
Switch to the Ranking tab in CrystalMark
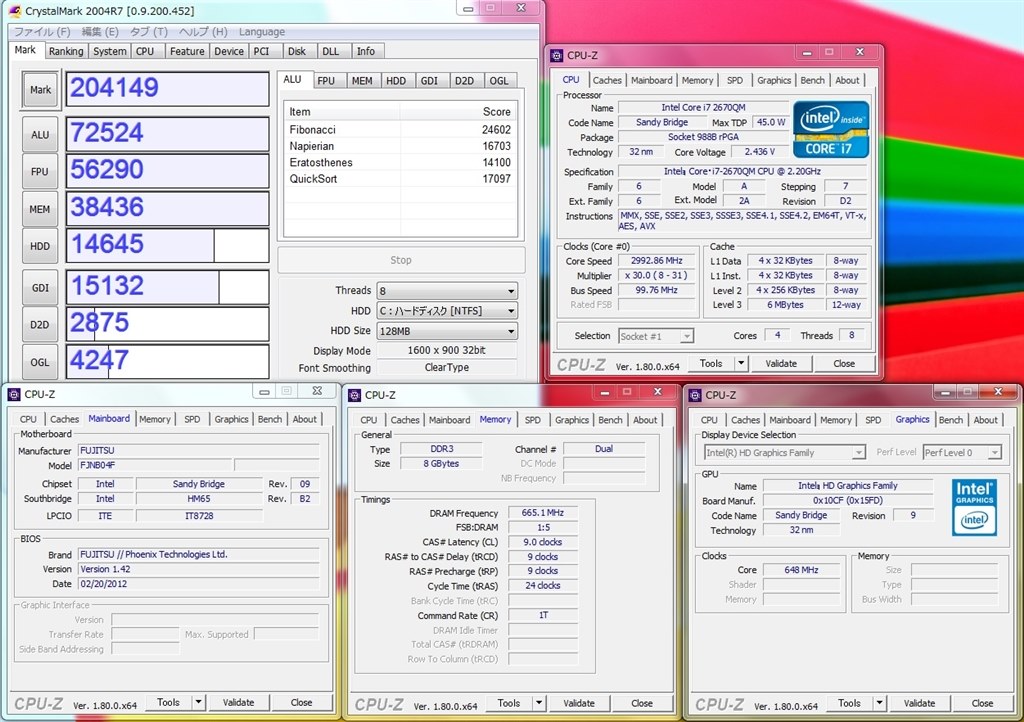click(x=66, y=51)
